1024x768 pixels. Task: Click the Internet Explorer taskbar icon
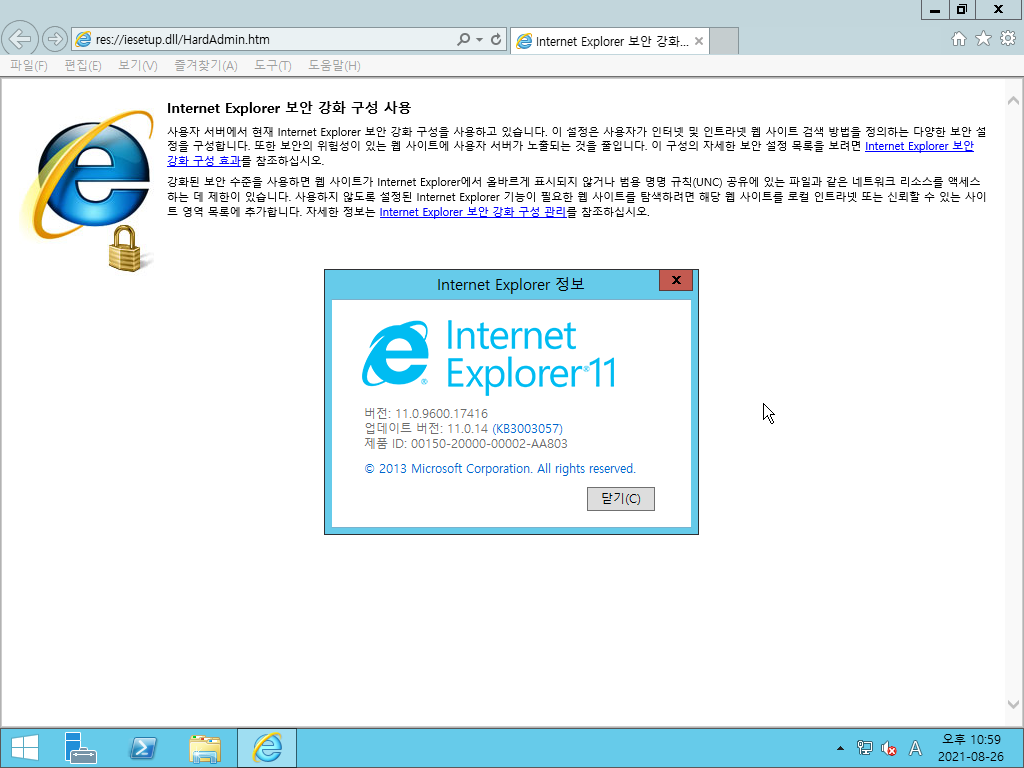pos(267,748)
